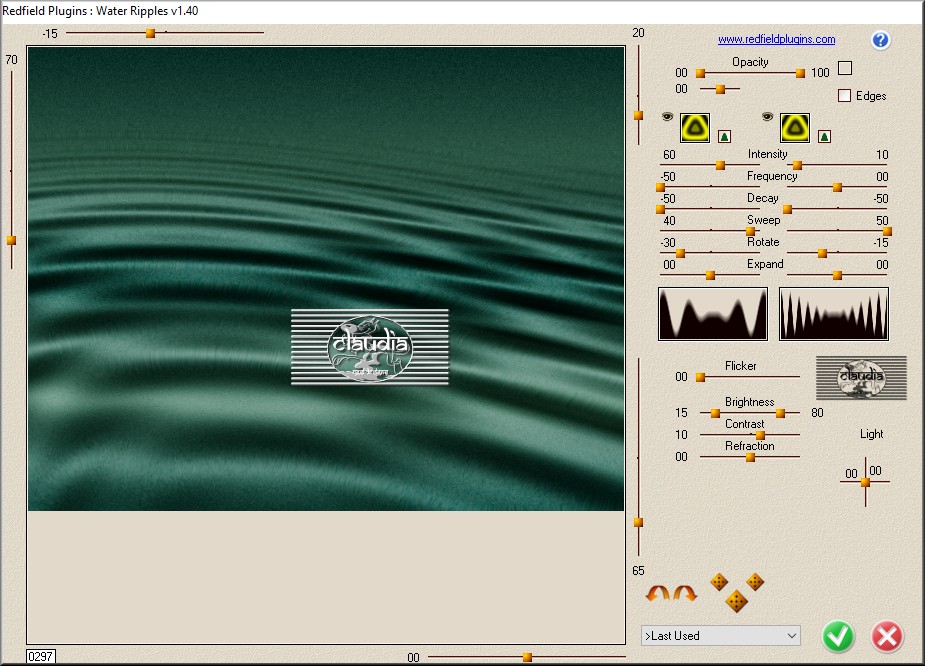Visit www.redfieldplugins.com link
The width and height of the screenshot is (925, 666).
pos(776,40)
